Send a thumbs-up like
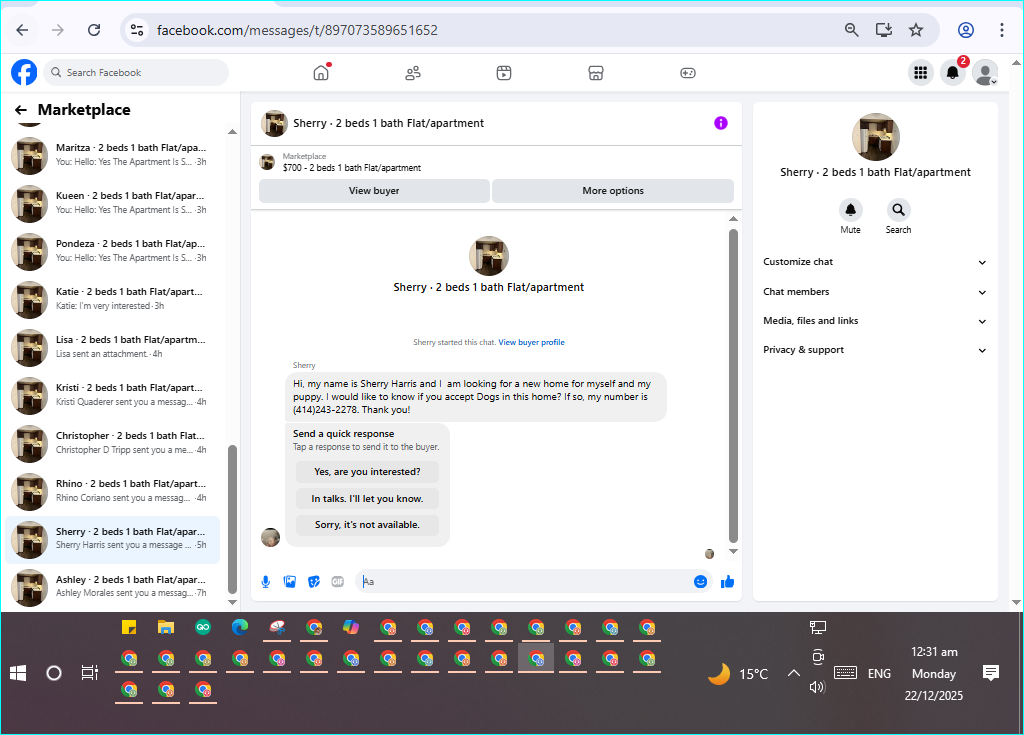 (727, 581)
